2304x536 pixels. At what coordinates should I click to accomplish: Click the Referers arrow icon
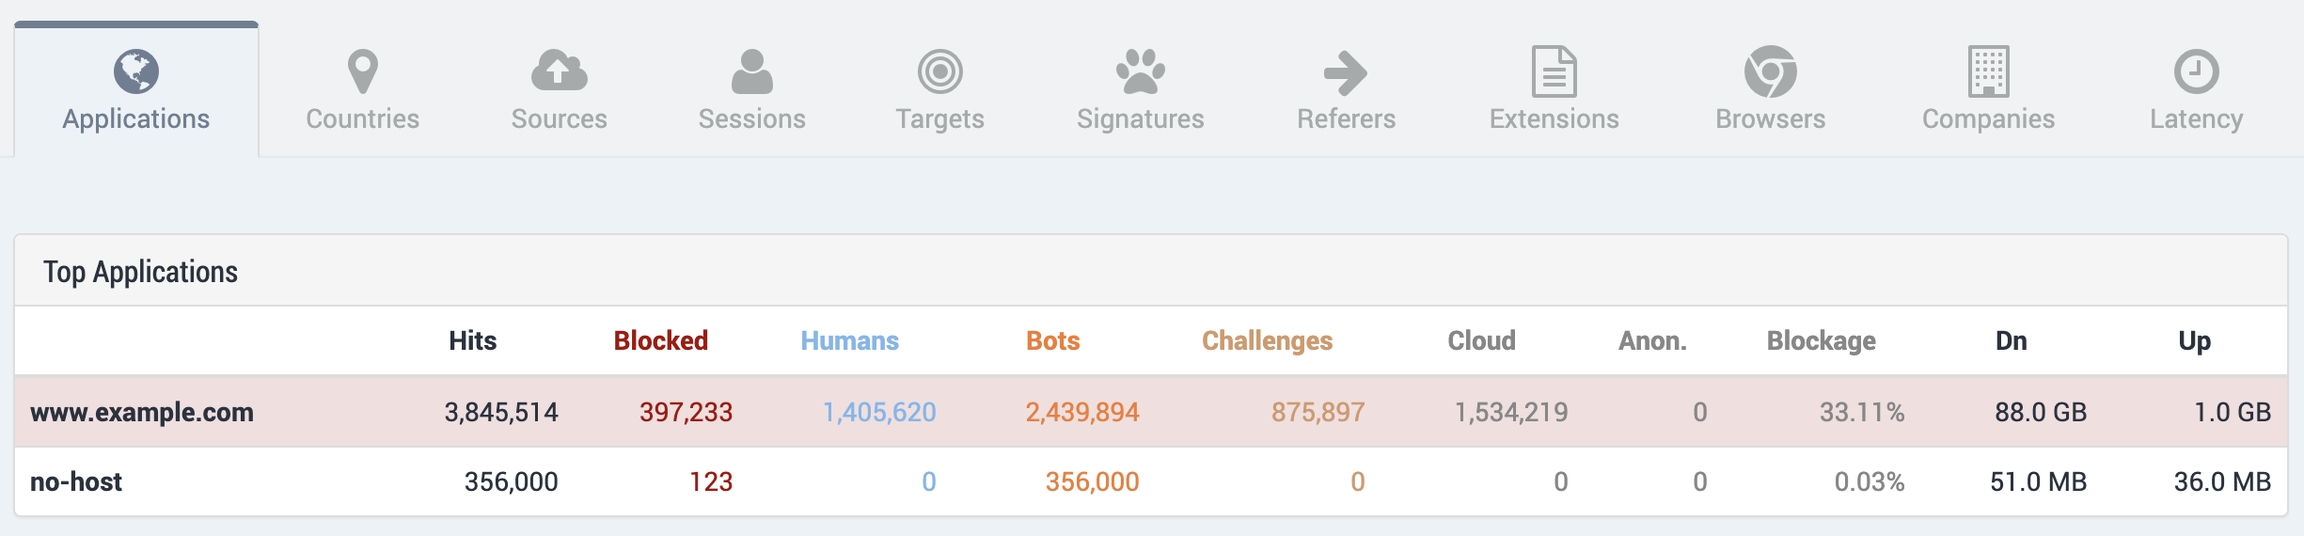(1346, 72)
